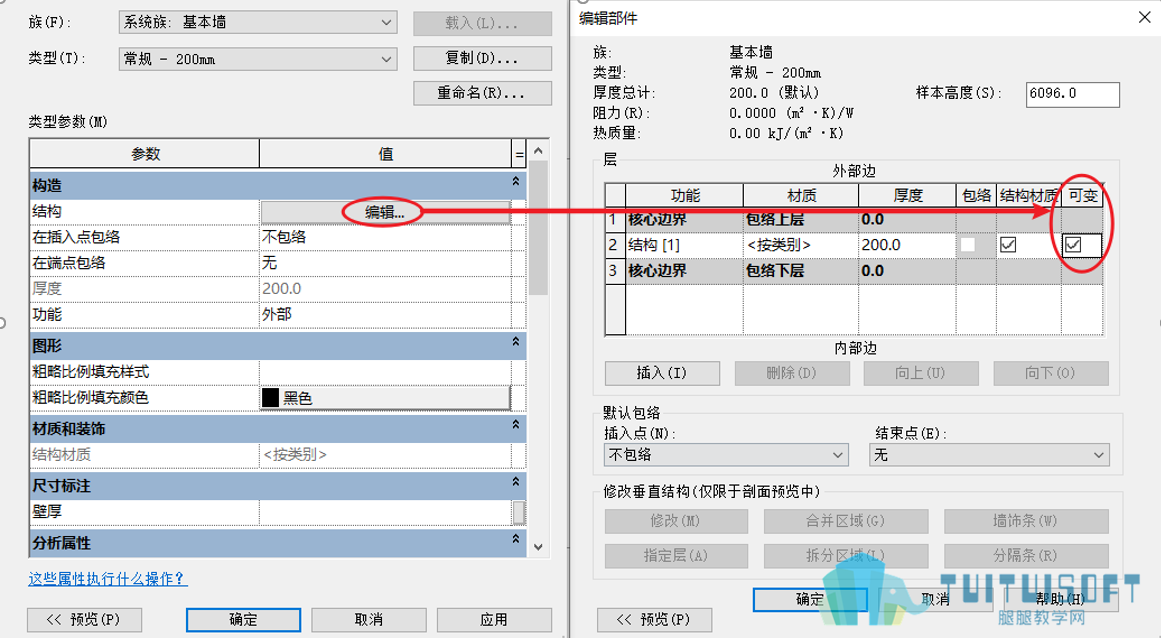Click 帮助(H) in 编辑部件 dialog
The width and height of the screenshot is (1161, 638).
click(1060, 600)
